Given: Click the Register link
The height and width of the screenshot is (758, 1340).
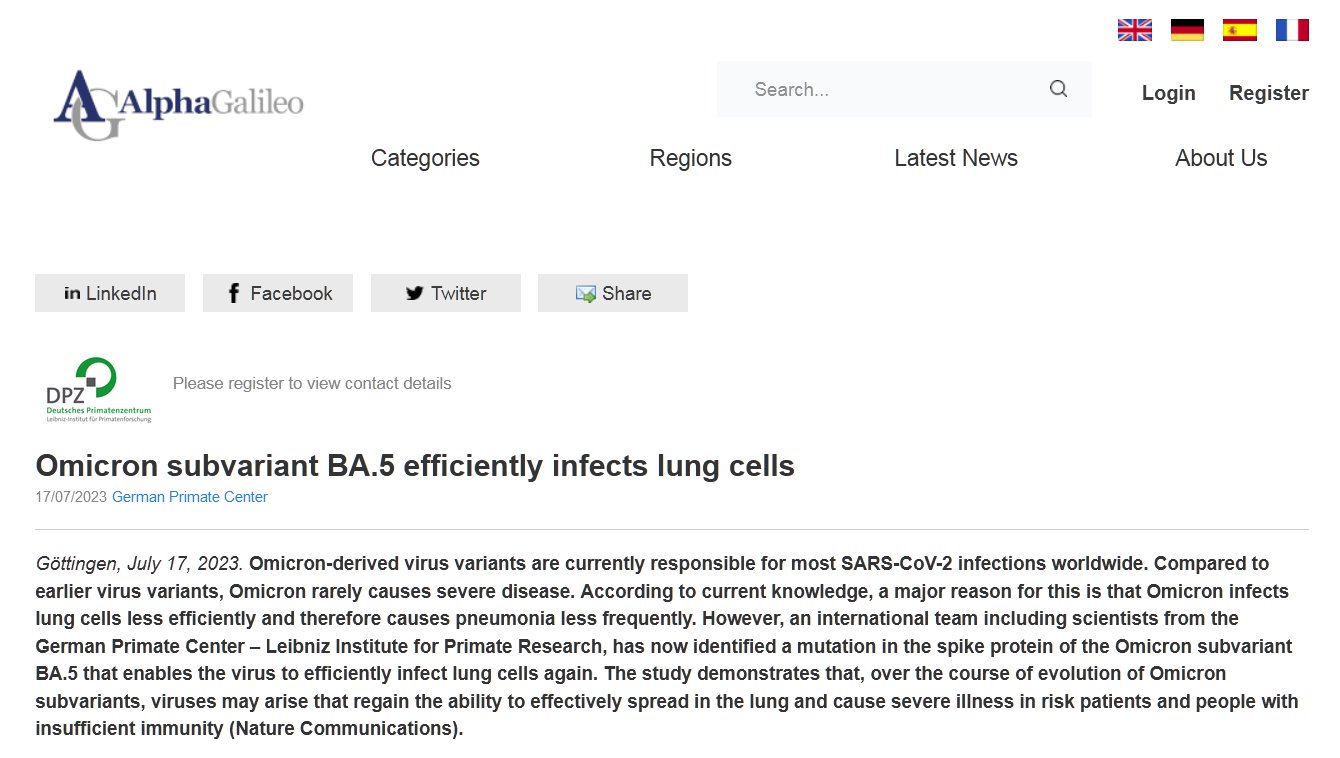Looking at the screenshot, I should click(1268, 93).
